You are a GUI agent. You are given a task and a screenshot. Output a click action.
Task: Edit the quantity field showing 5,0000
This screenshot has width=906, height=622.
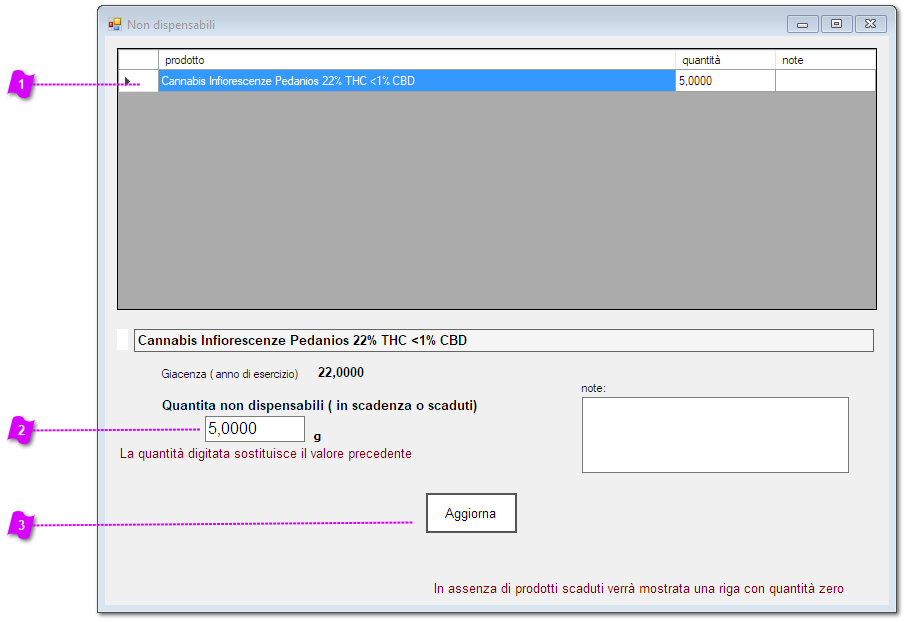coord(255,429)
